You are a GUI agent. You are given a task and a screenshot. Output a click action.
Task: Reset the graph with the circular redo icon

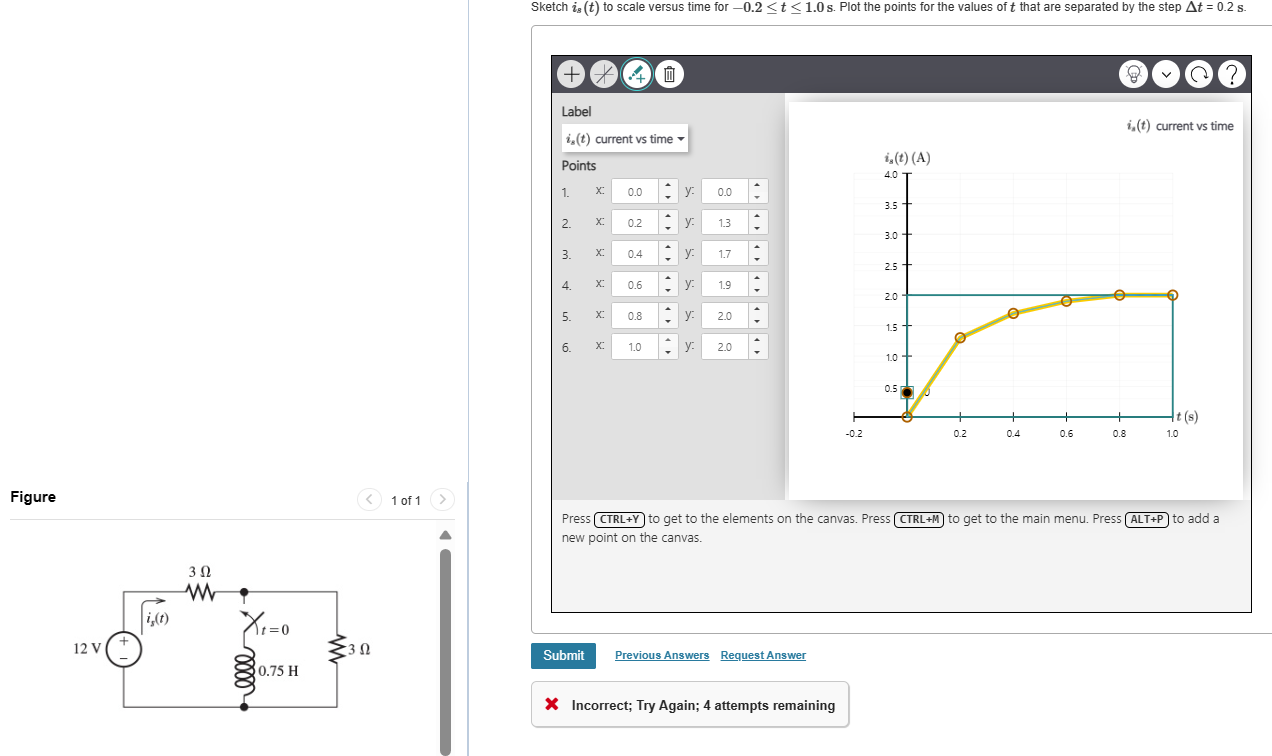pyautogui.click(x=1198, y=74)
